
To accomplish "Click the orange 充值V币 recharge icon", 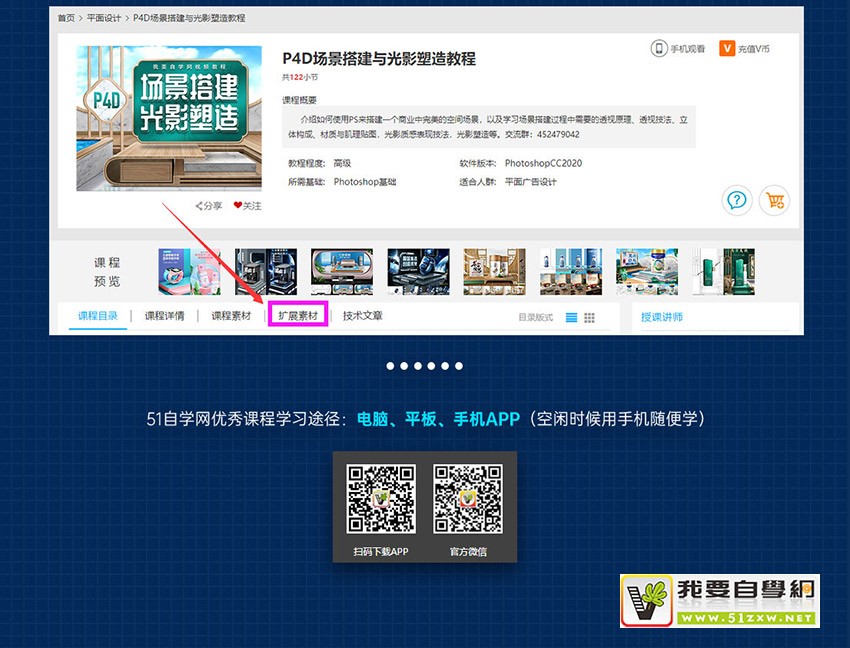I will [x=728, y=48].
